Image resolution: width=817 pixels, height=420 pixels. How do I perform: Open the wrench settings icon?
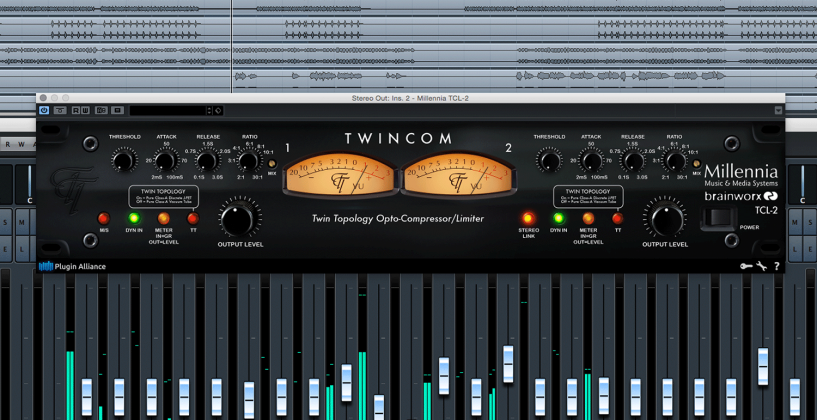coord(761,266)
